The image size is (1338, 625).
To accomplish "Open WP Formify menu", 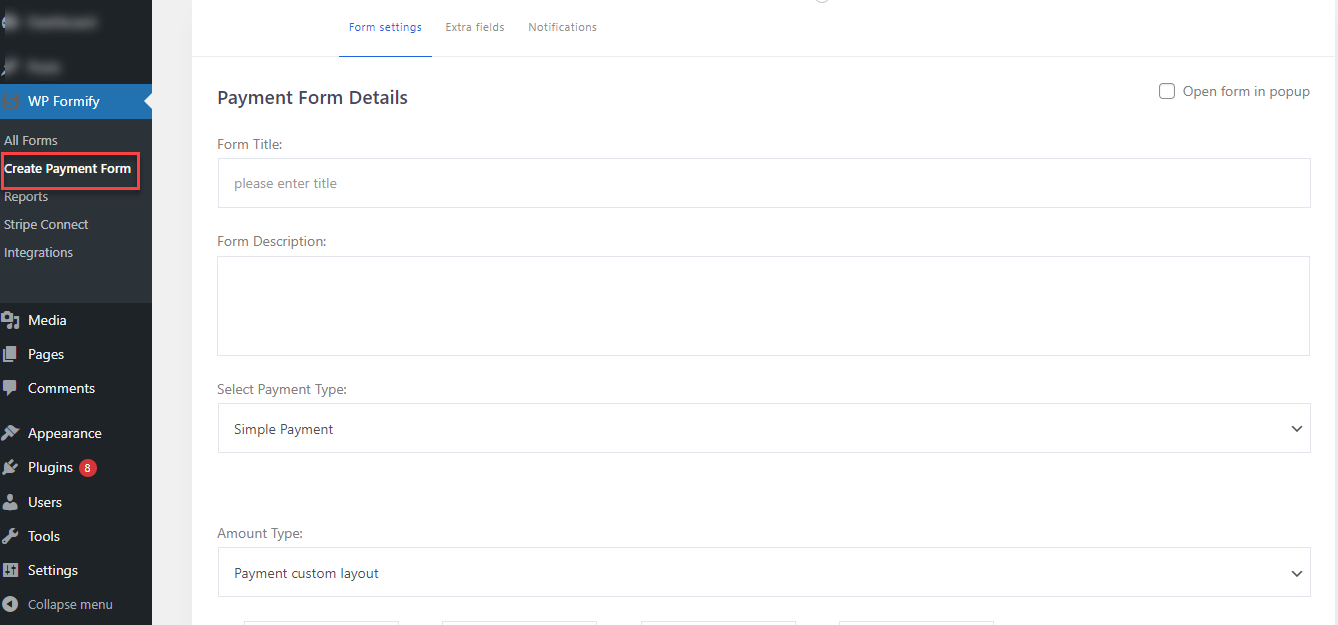I will [76, 101].
